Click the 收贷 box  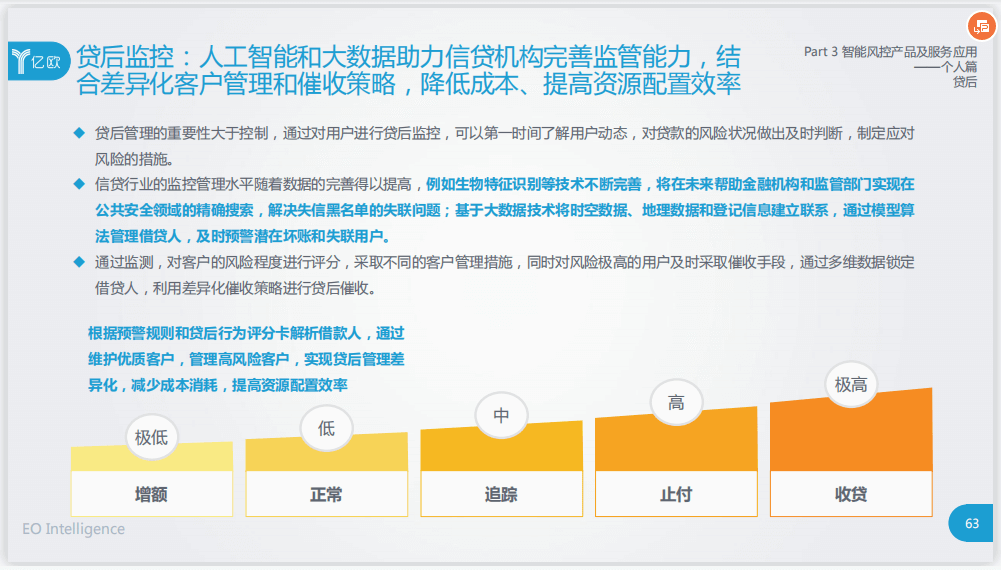[851, 493]
